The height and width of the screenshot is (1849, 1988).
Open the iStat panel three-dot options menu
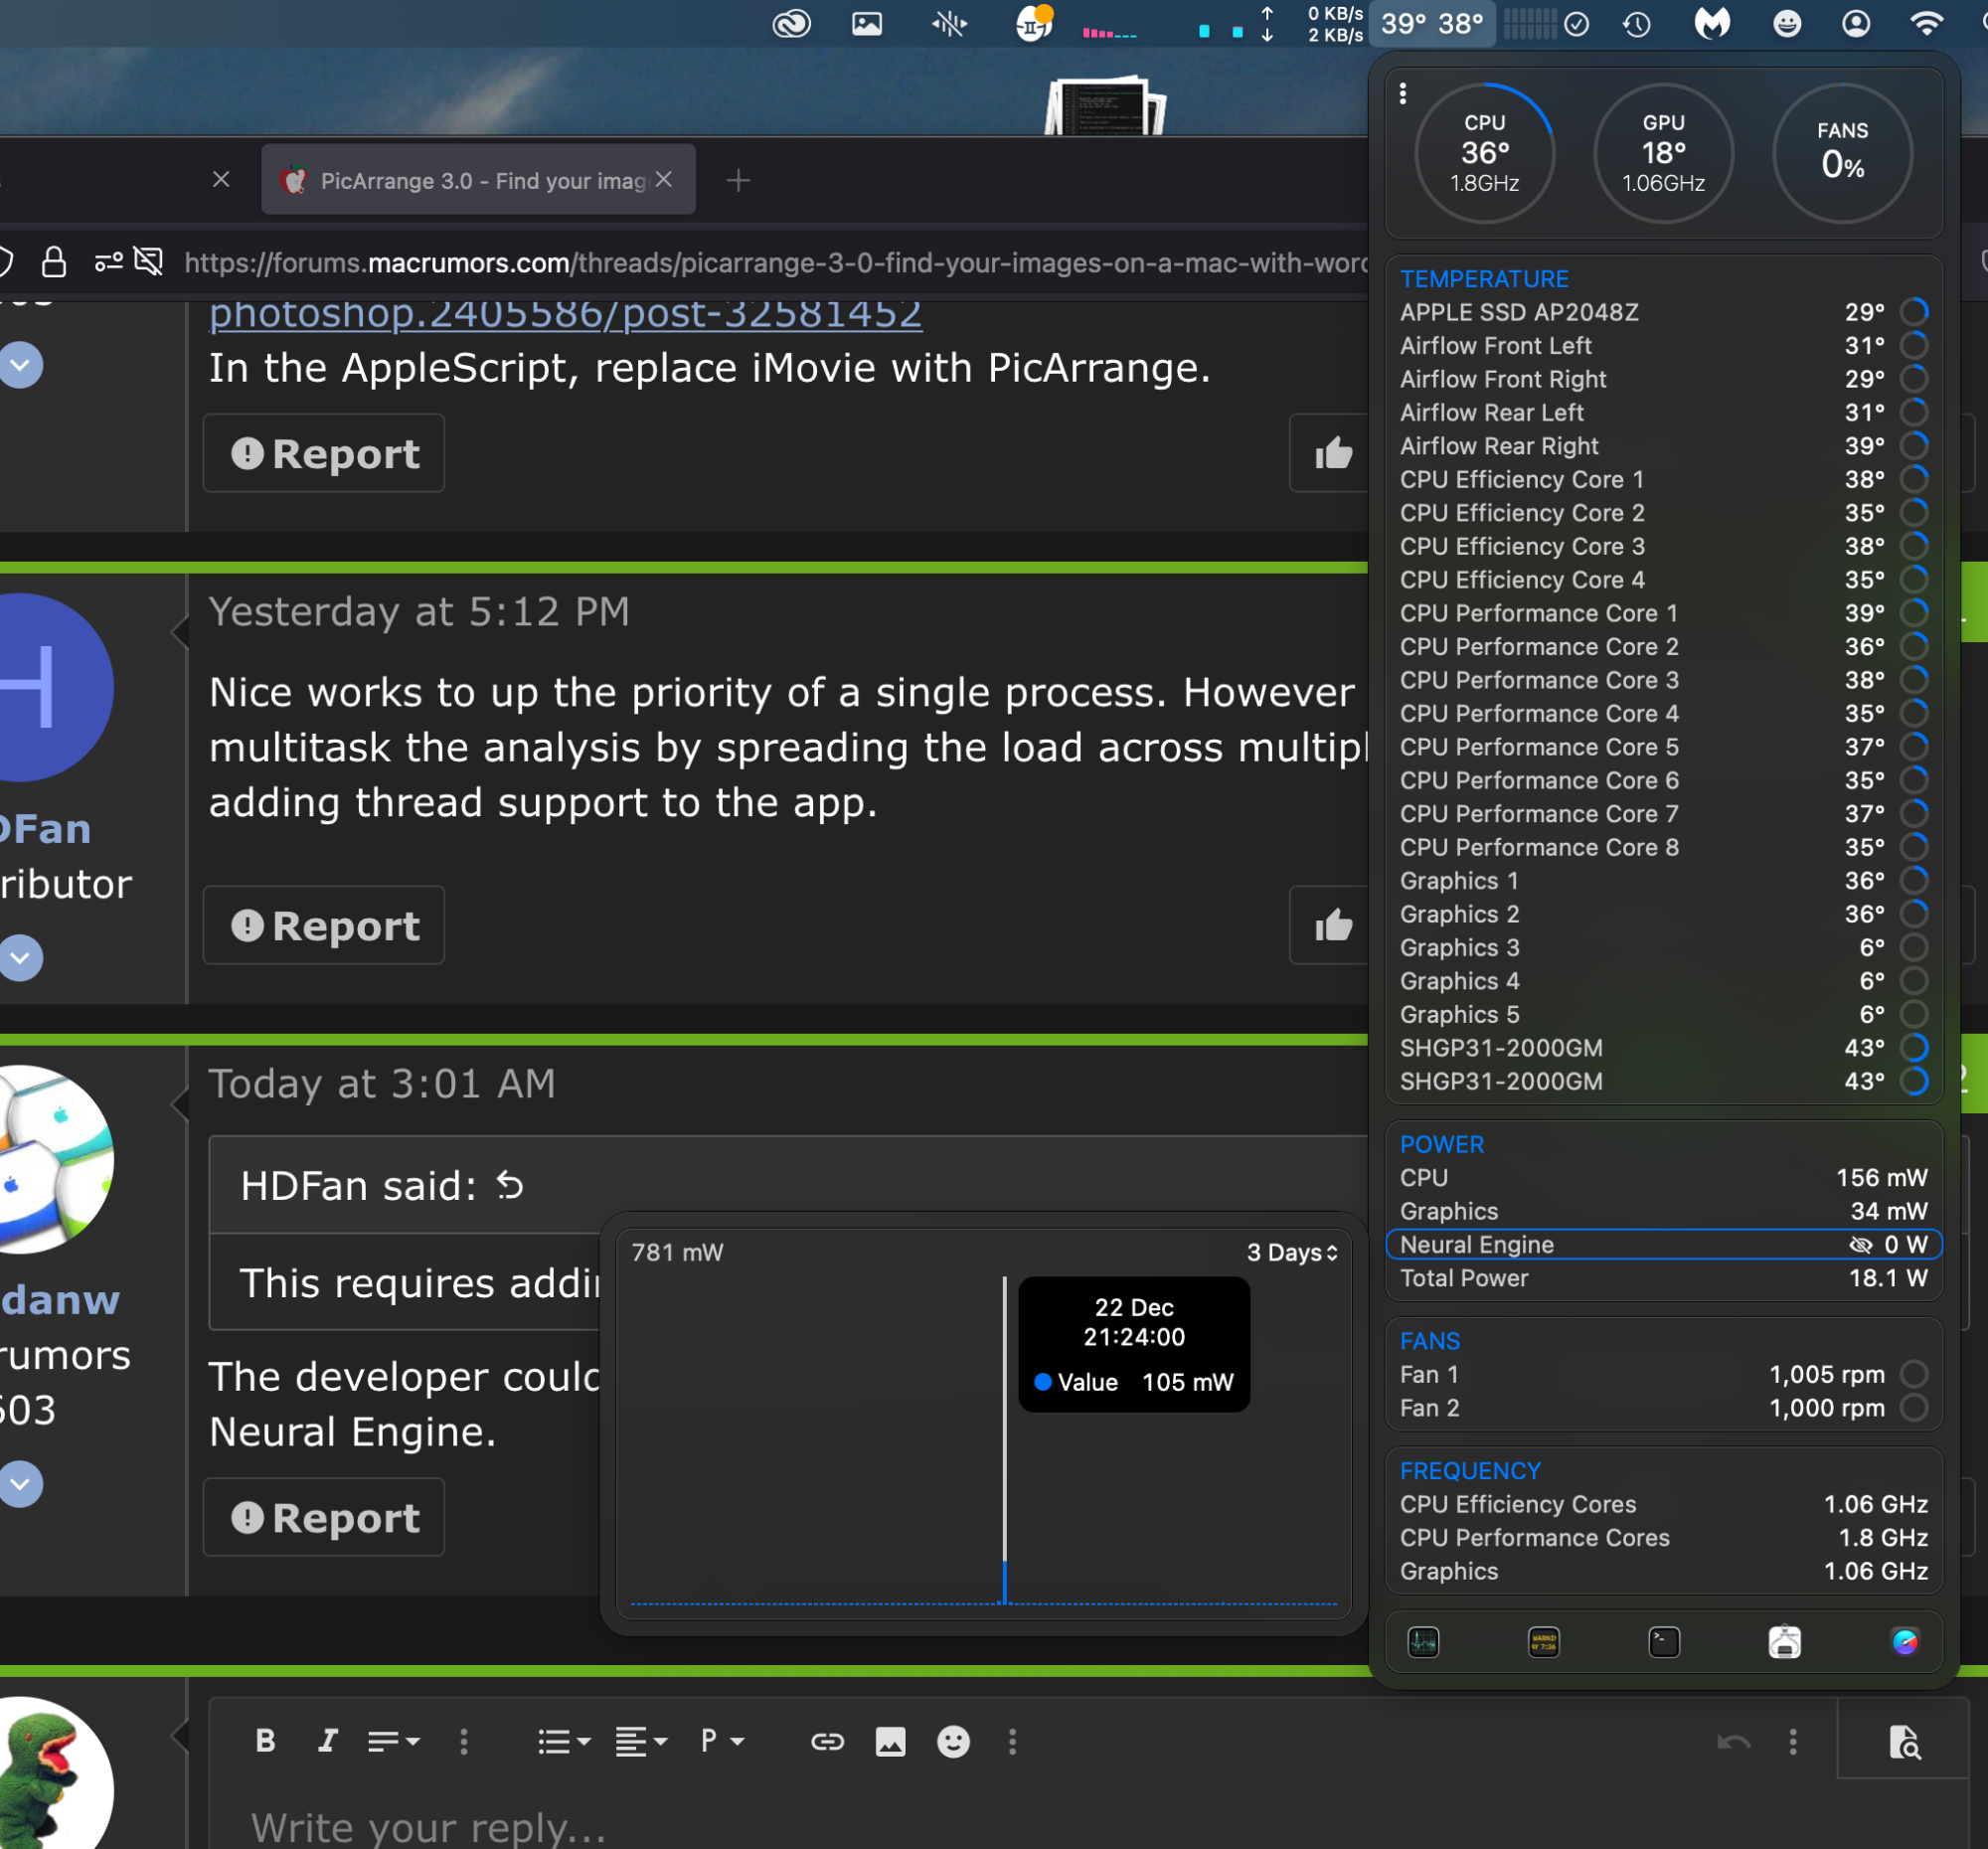point(1402,94)
